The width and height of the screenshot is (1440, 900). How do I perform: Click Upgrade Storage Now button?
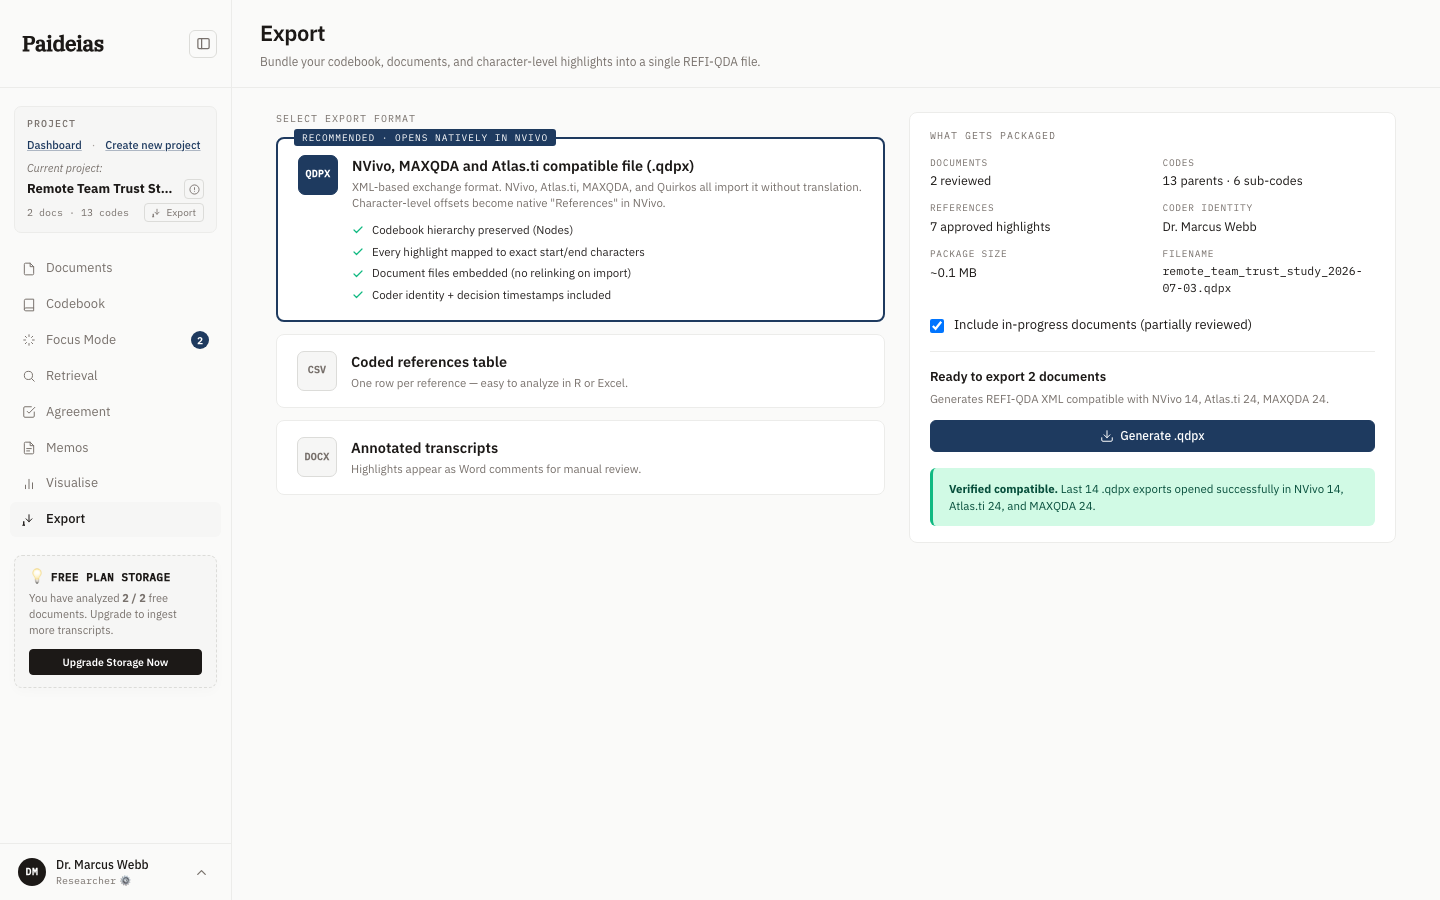pos(115,662)
